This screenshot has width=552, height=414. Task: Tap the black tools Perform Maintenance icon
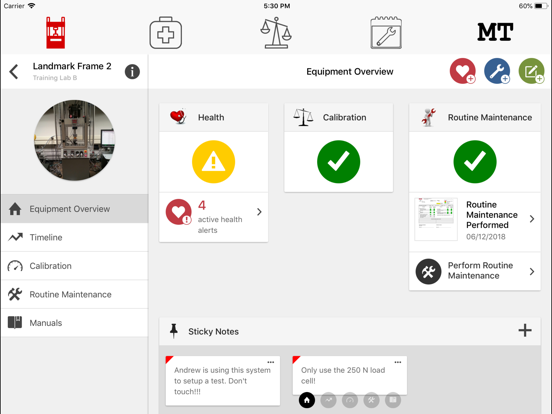click(x=428, y=271)
